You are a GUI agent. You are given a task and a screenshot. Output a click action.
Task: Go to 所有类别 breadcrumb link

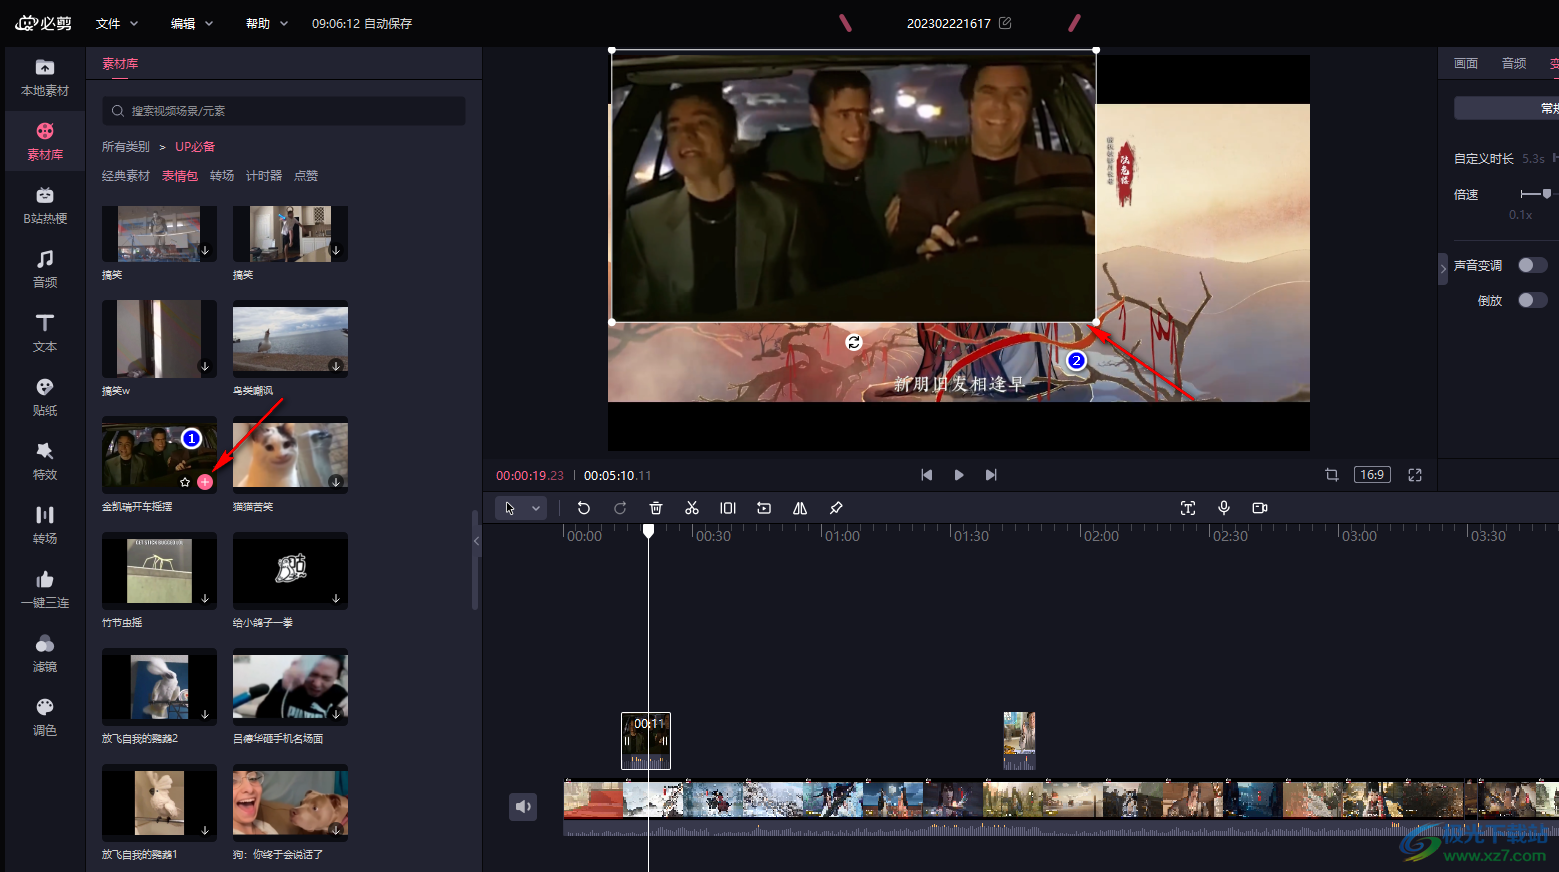point(125,147)
